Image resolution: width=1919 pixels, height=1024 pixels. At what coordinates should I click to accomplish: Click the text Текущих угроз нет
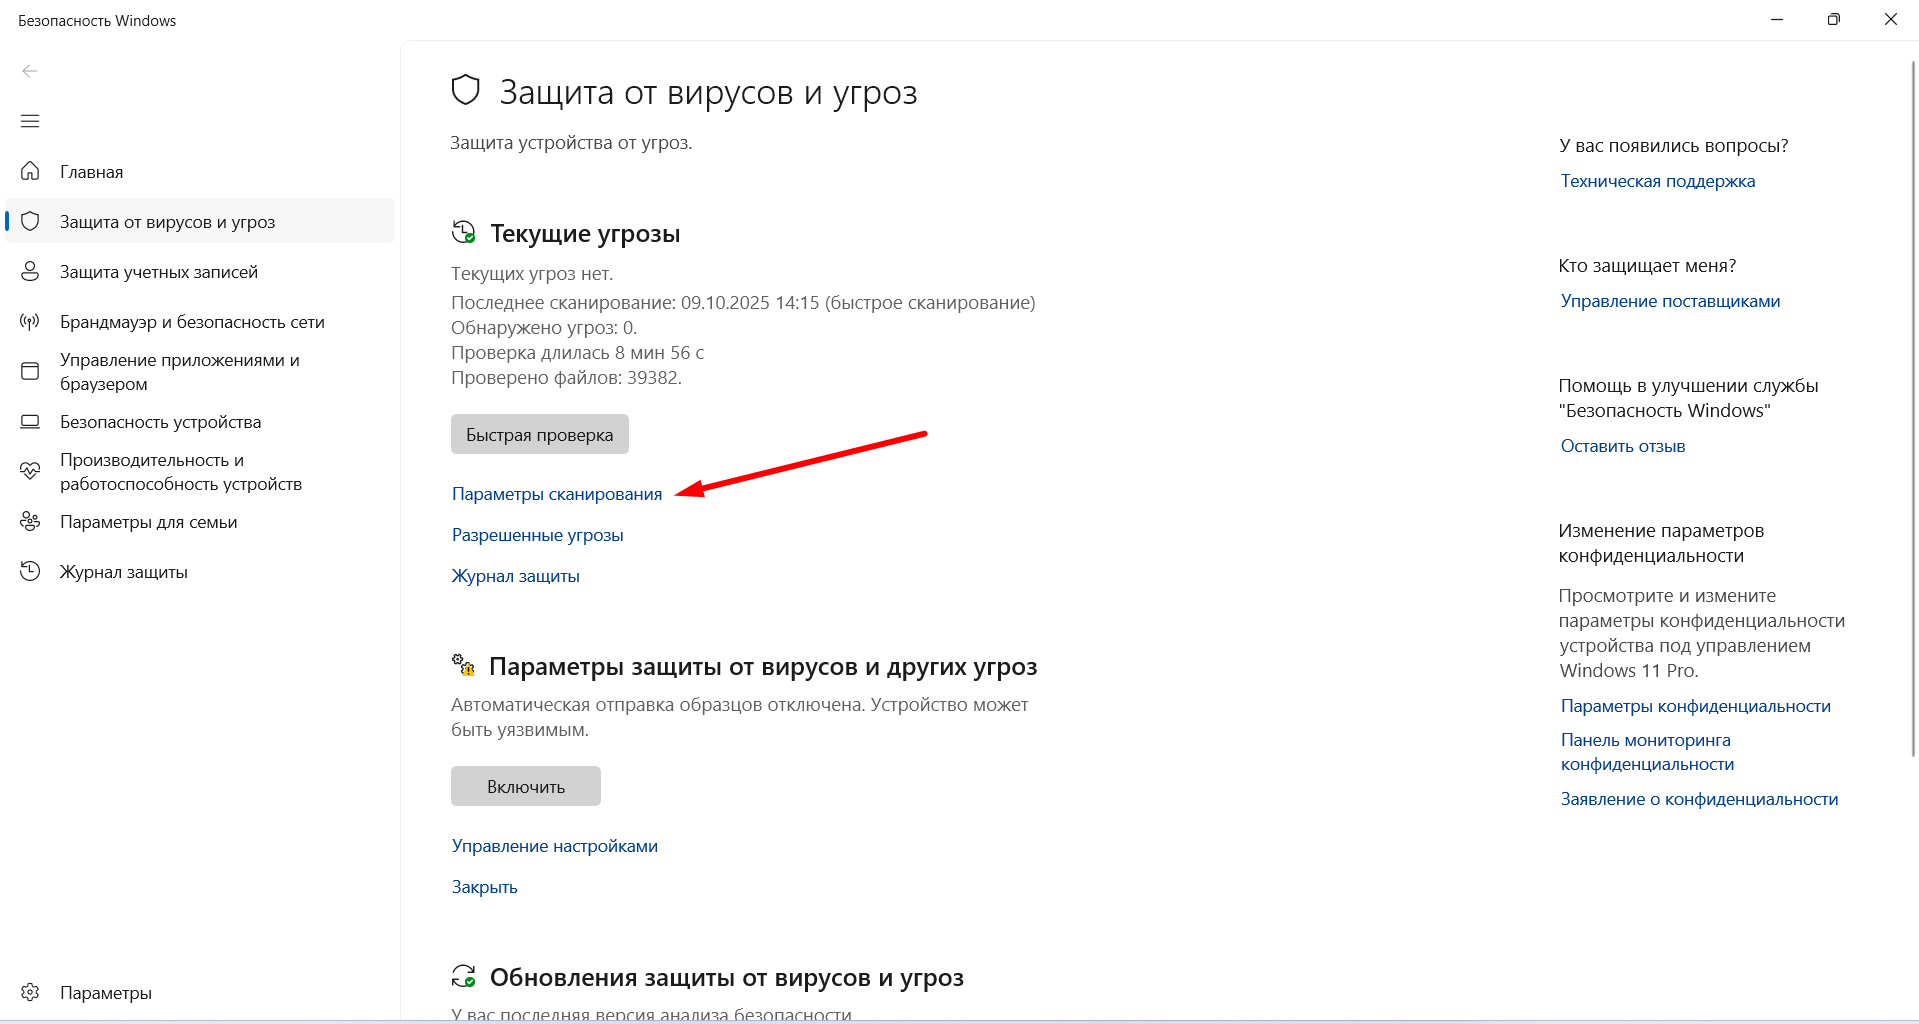point(532,273)
